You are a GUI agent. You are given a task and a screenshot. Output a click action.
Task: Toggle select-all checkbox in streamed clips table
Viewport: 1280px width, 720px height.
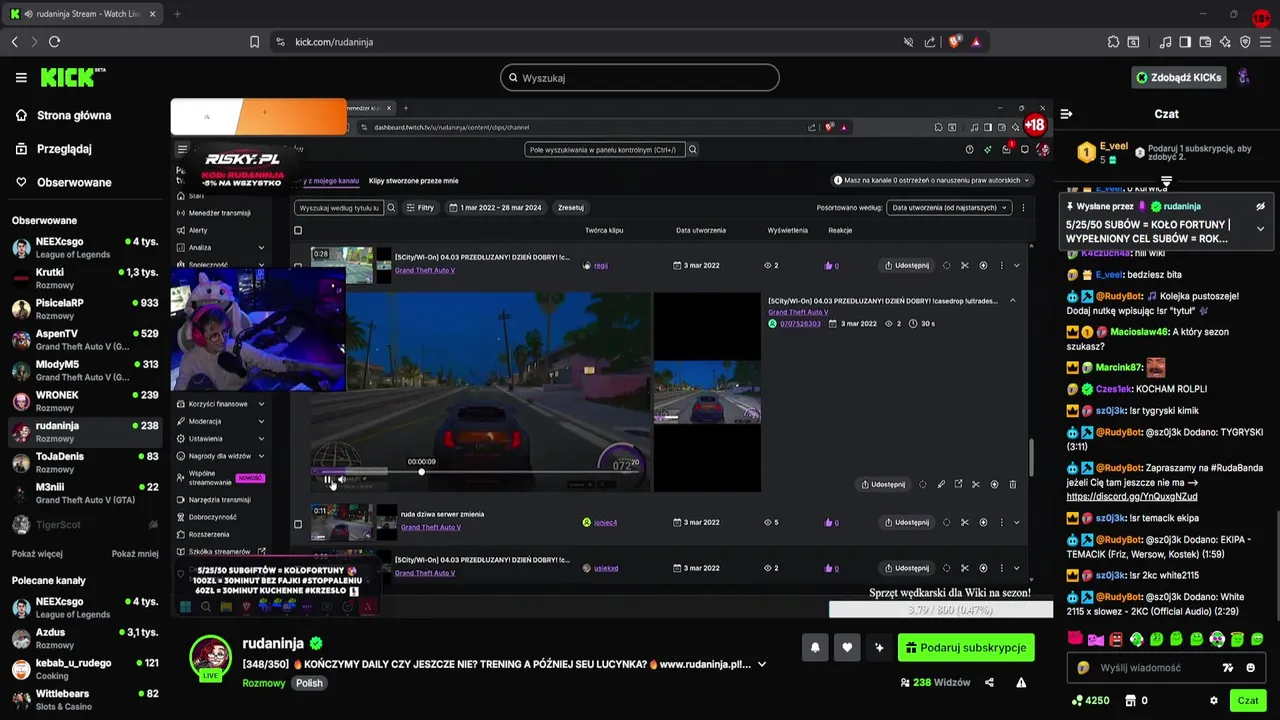(x=298, y=231)
